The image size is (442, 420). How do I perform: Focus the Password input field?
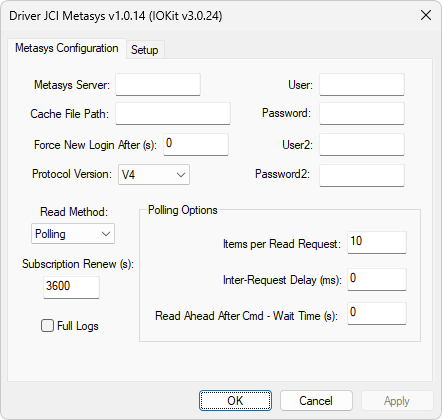pos(362,114)
